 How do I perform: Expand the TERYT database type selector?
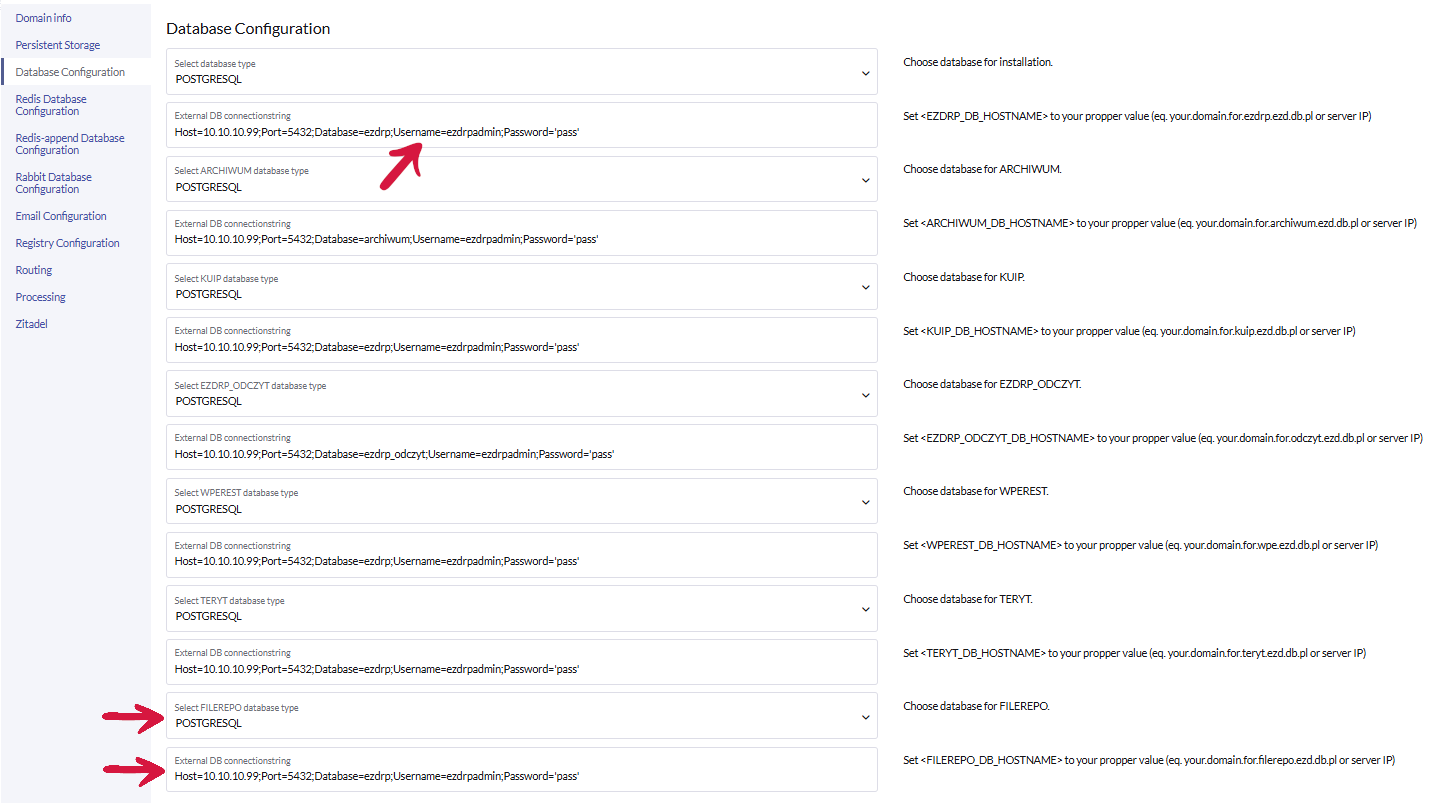coord(865,609)
